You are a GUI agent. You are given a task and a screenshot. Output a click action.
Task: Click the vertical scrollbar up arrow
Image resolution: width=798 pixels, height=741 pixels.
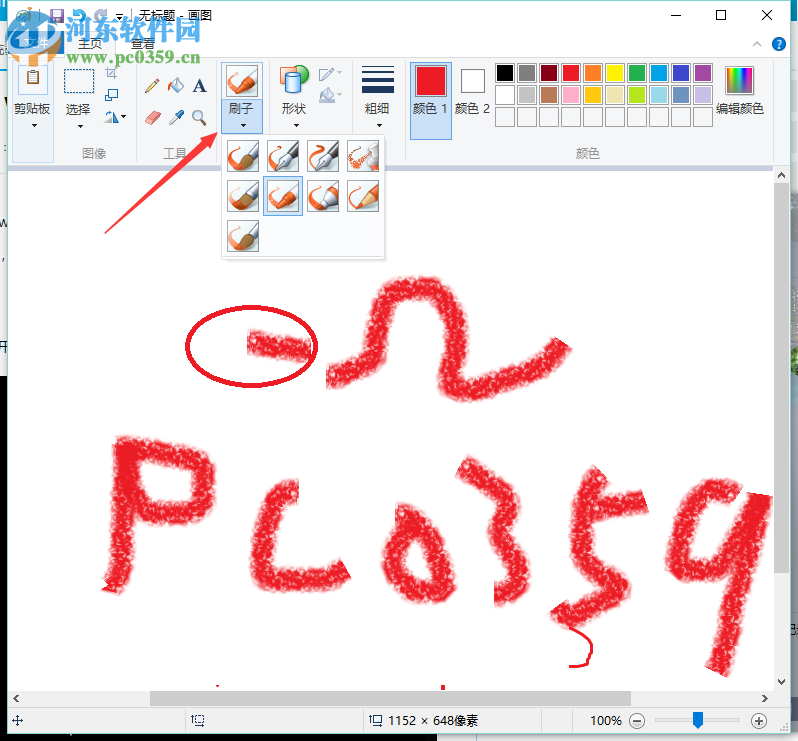[782, 176]
